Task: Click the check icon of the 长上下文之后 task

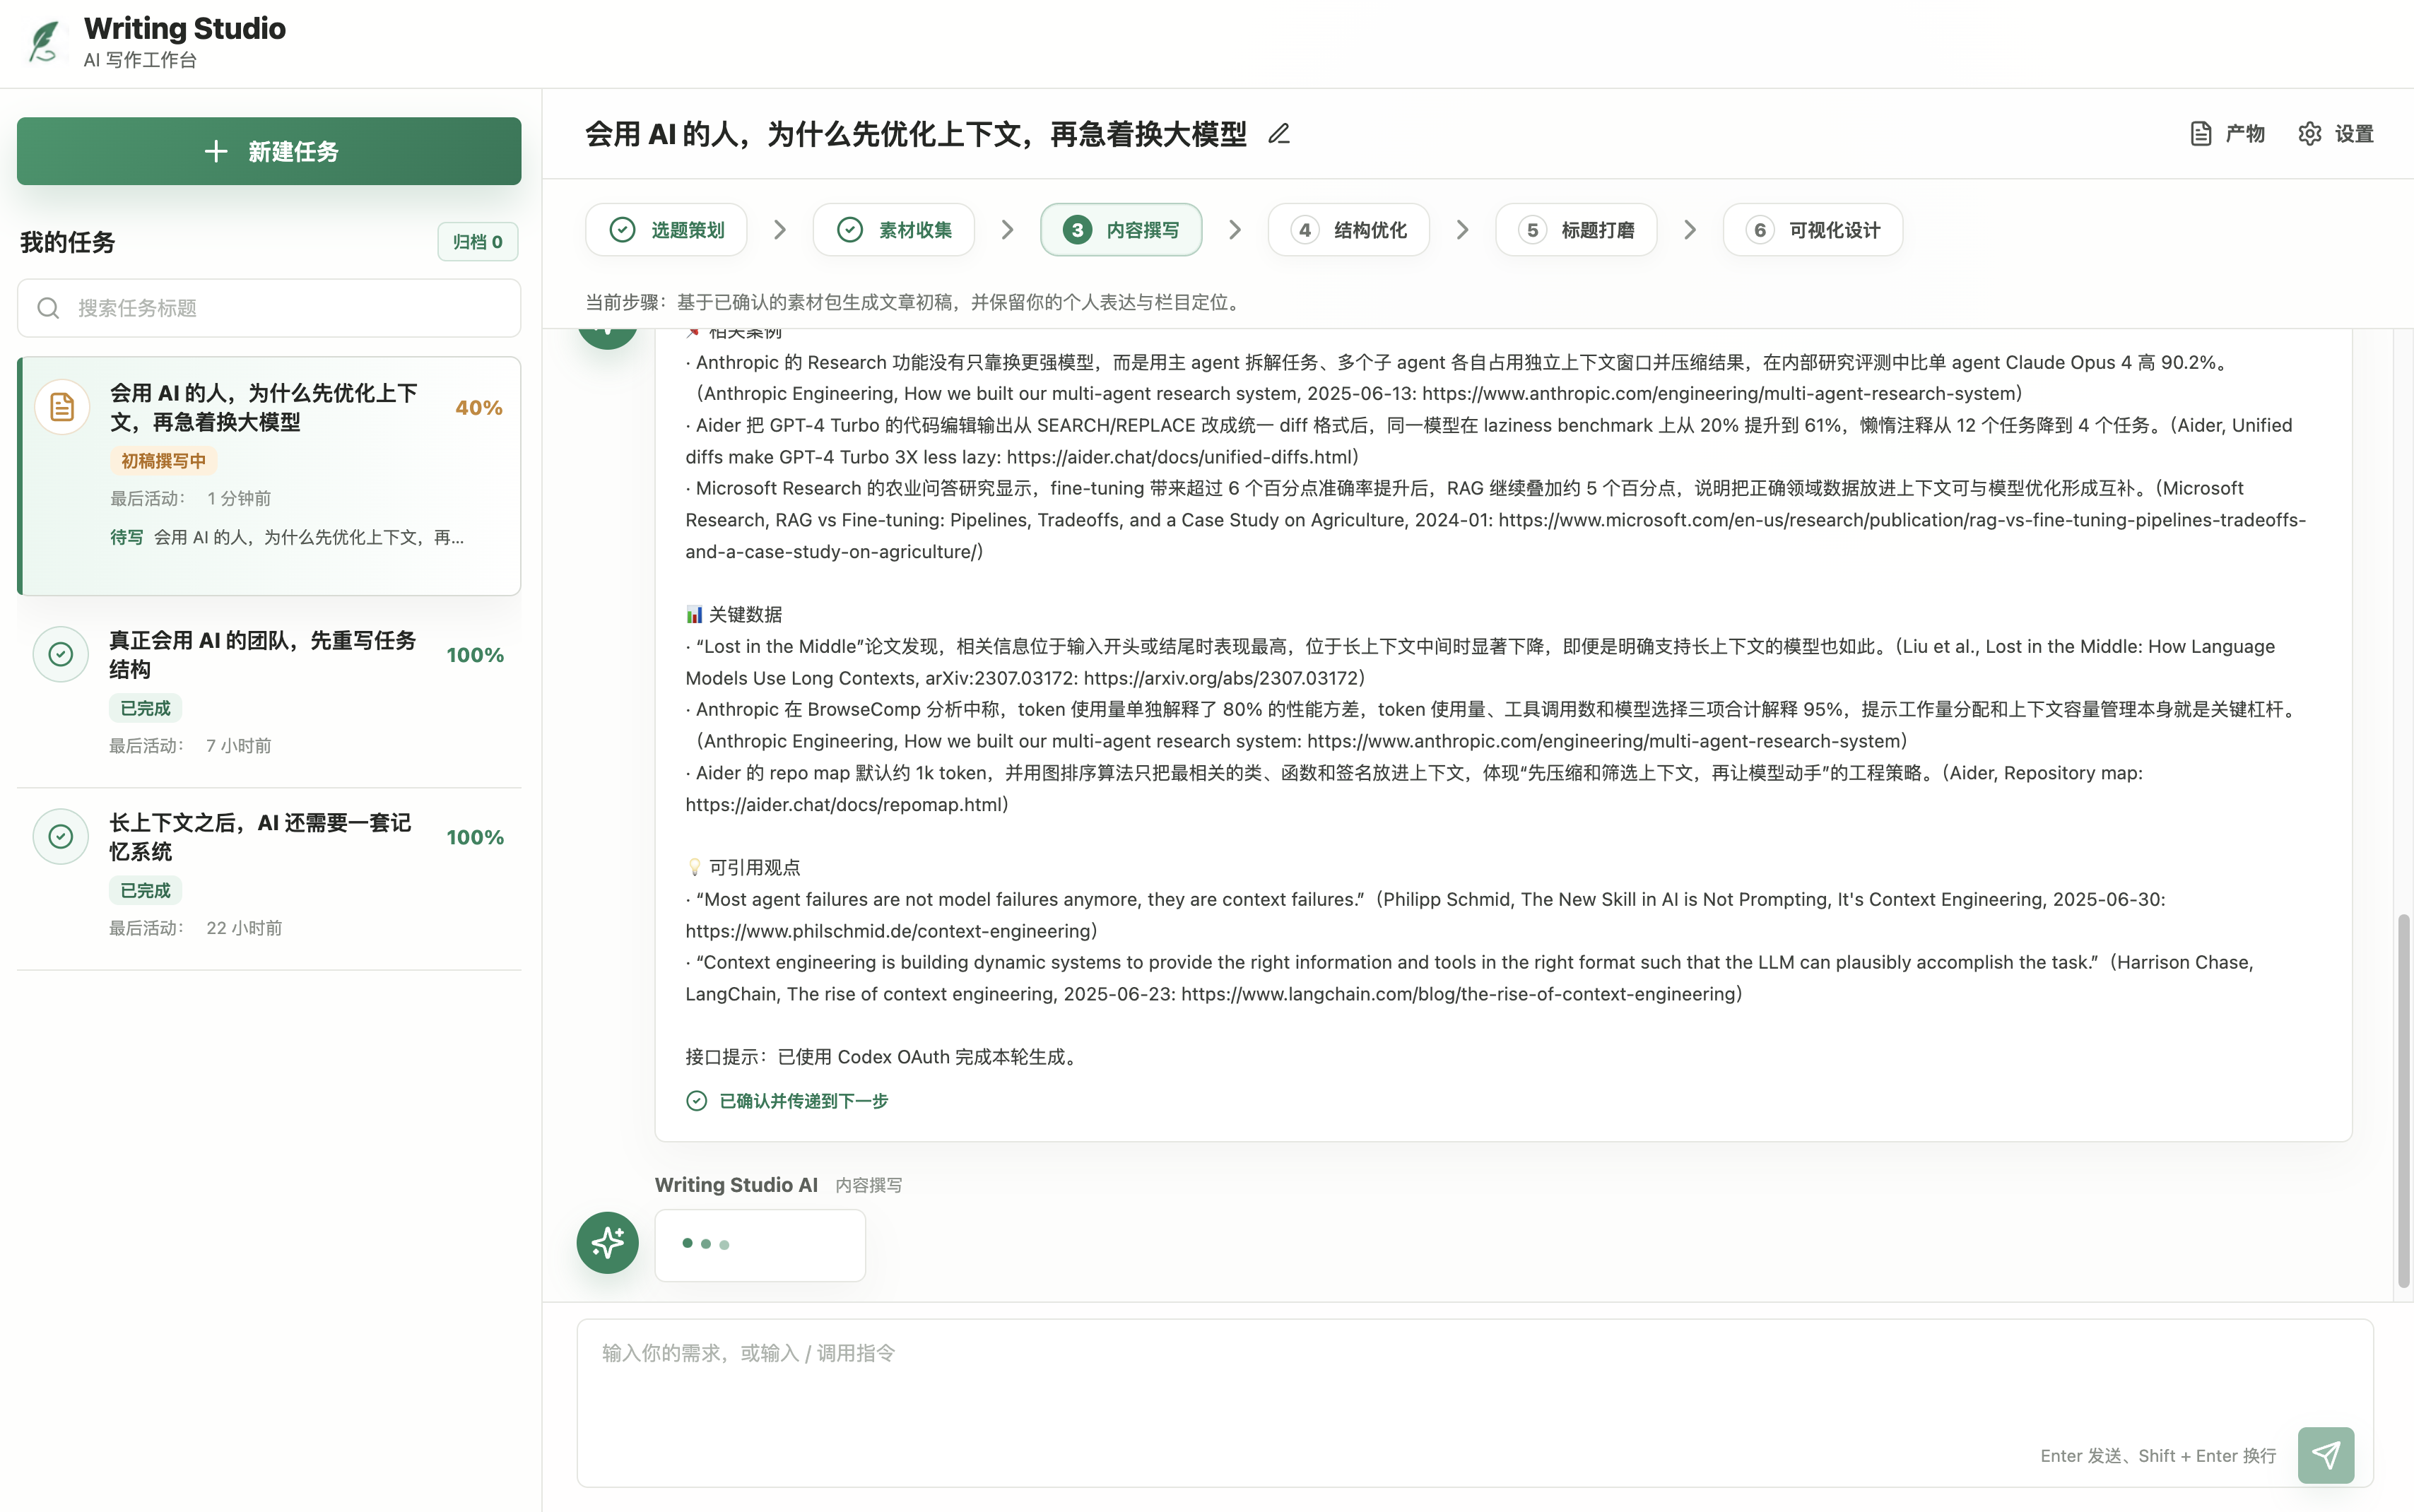Action: (61, 836)
